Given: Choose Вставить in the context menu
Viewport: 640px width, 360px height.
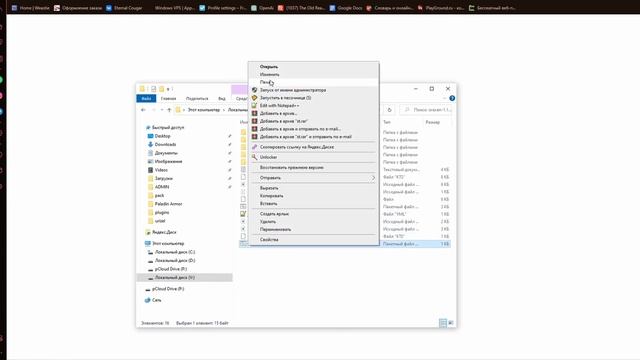Looking at the screenshot, I should coord(313,204).
